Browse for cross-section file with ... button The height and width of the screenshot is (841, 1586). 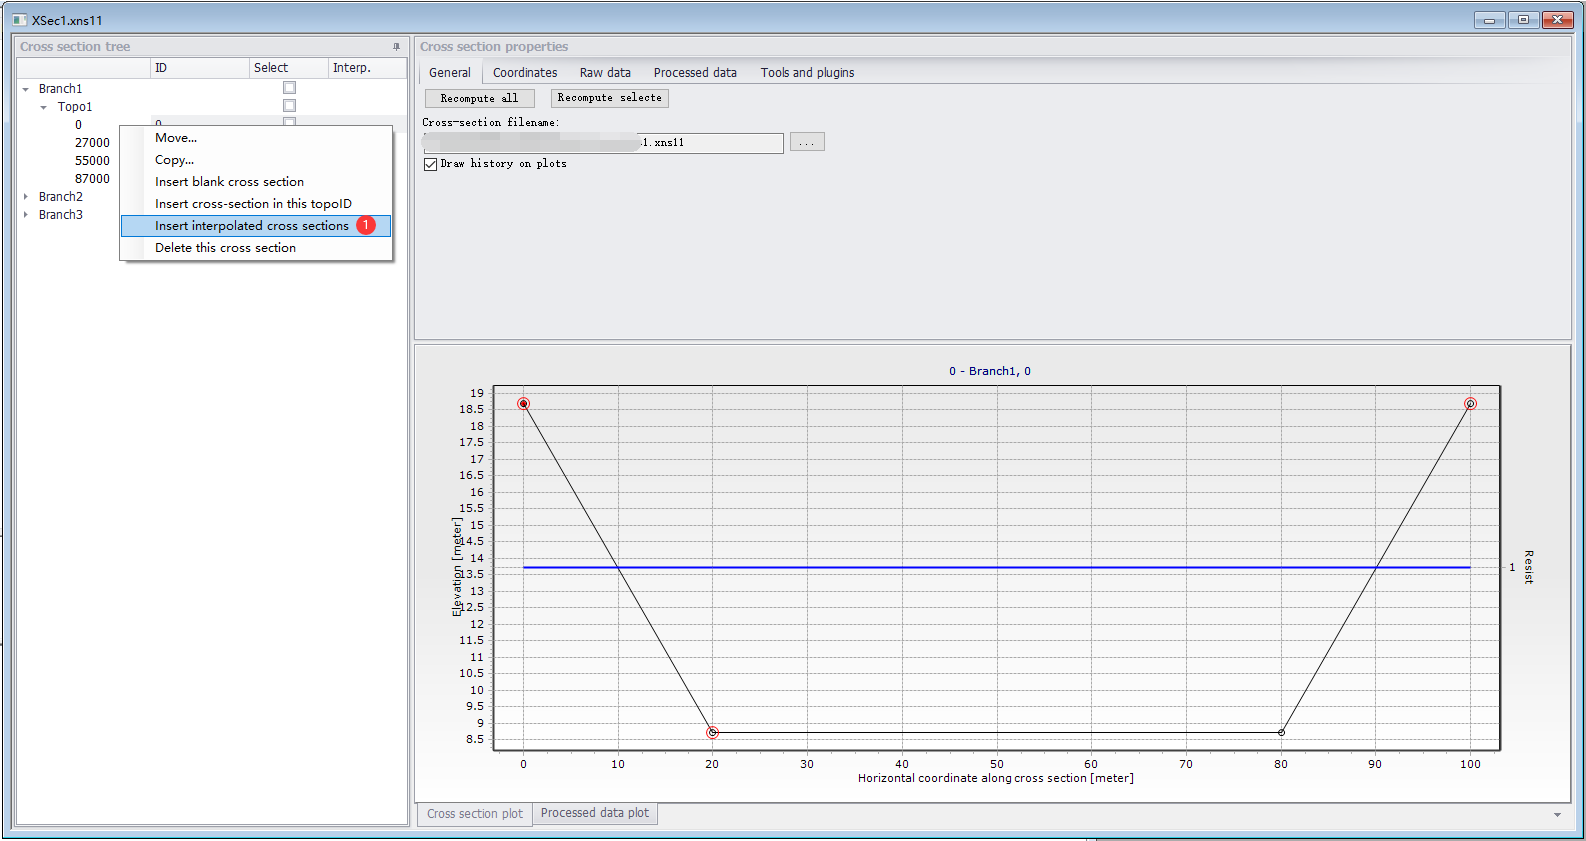point(807,143)
